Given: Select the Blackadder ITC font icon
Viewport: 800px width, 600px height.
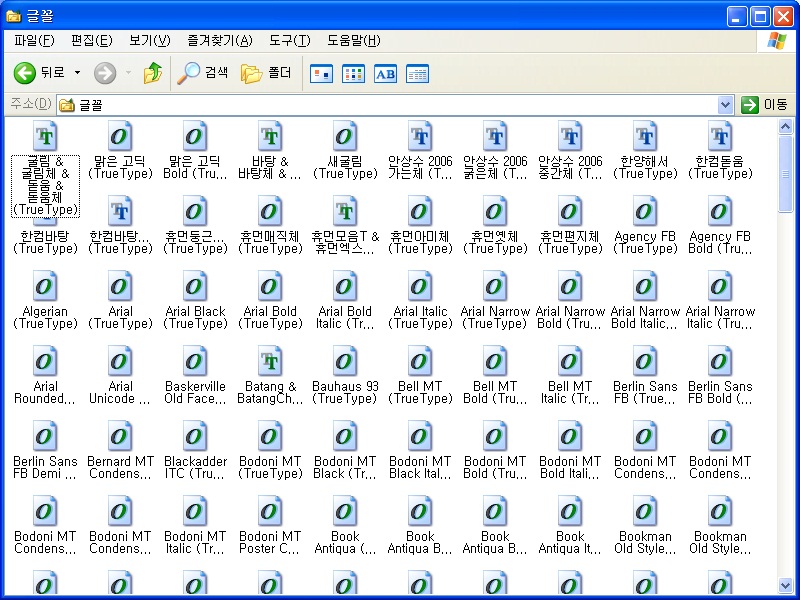Looking at the screenshot, I should [x=195, y=436].
